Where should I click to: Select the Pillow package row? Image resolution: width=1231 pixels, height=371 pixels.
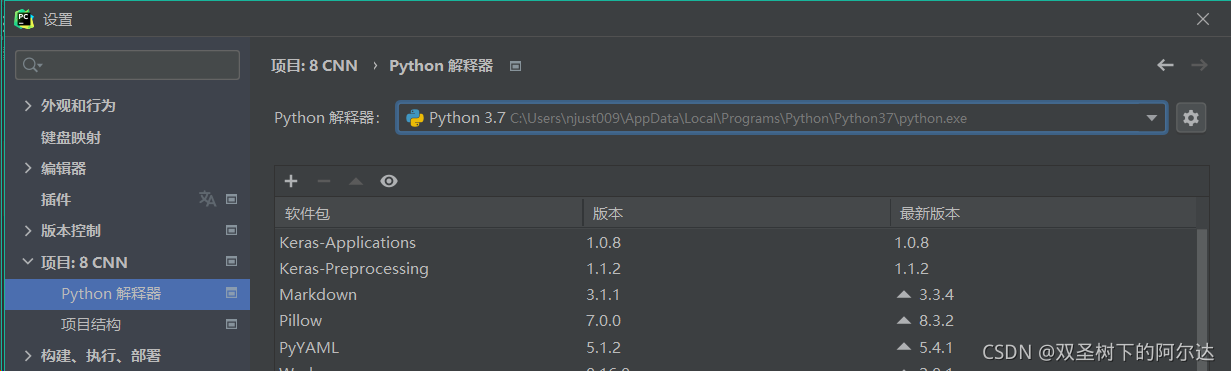point(735,321)
